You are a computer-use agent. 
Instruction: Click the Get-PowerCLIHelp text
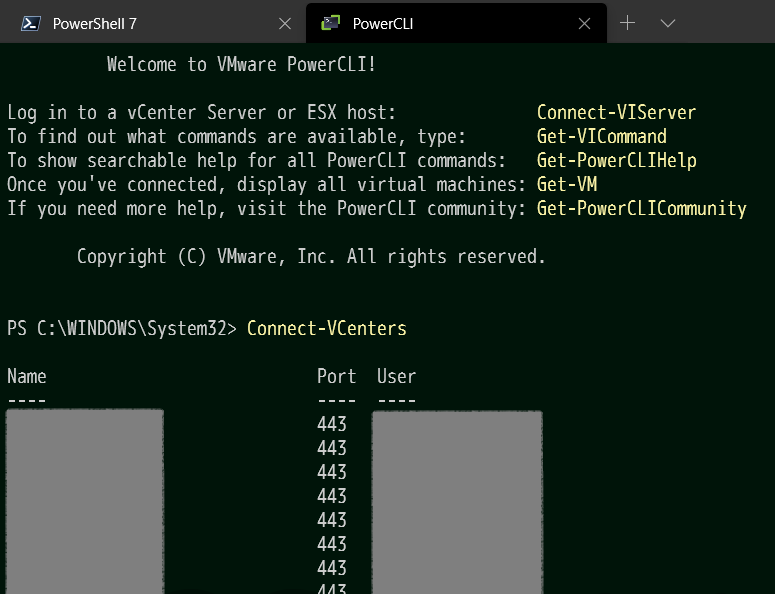[x=616, y=161]
